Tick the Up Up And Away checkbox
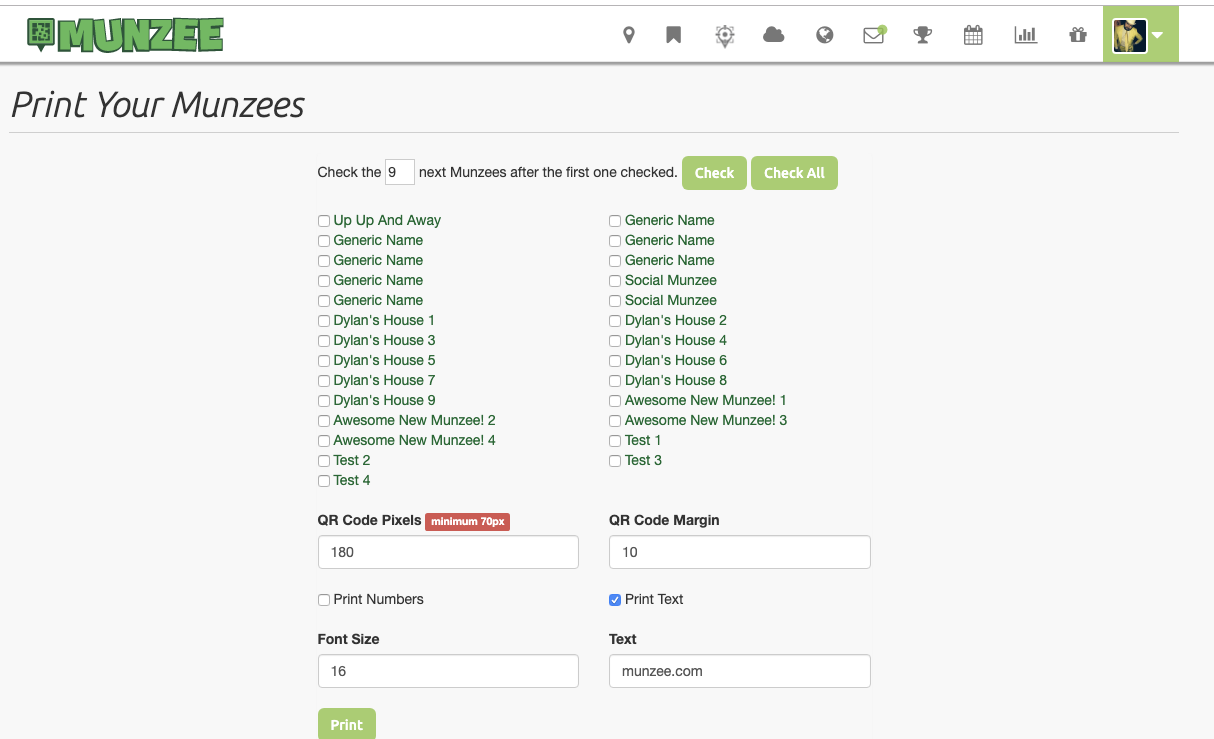Image resolution: width=1214 pixels, height=739 pixels. [324, 221]
